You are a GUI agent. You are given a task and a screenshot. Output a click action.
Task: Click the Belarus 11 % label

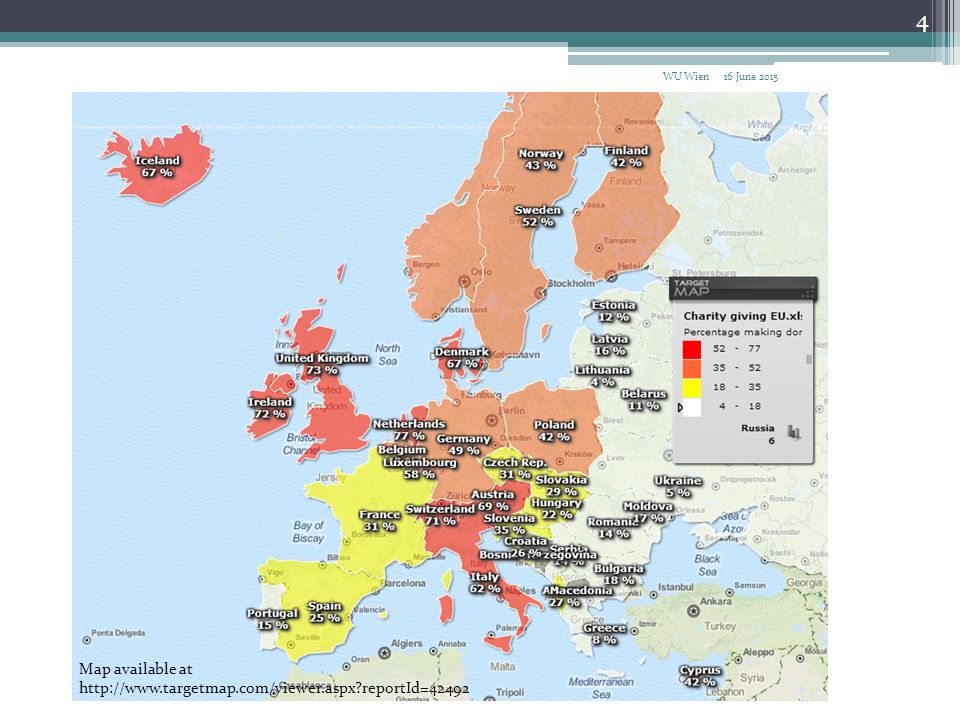[643, 400]
